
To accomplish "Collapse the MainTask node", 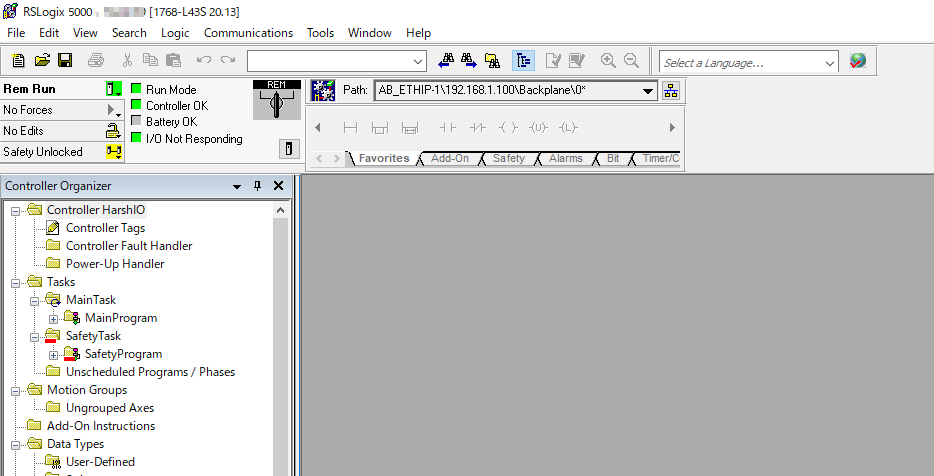I will (35, 301).
